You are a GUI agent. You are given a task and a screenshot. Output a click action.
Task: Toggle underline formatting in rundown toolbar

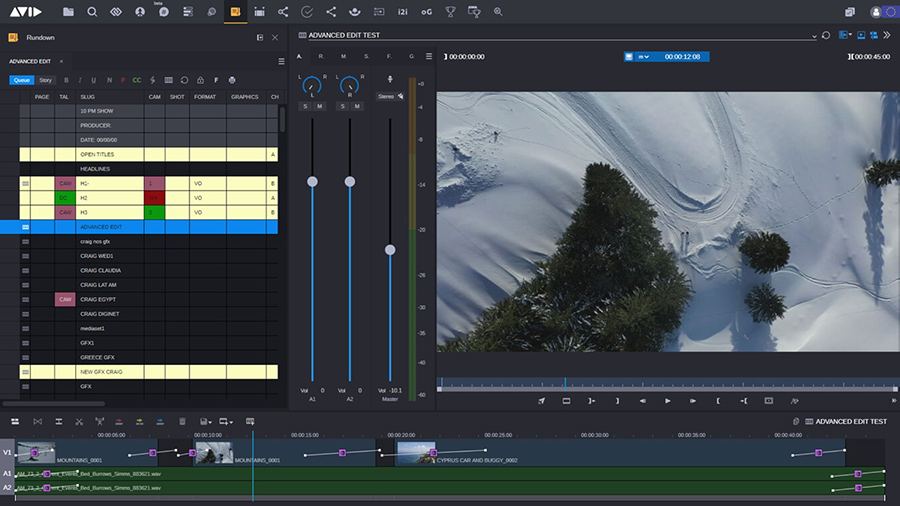[94, 80]
